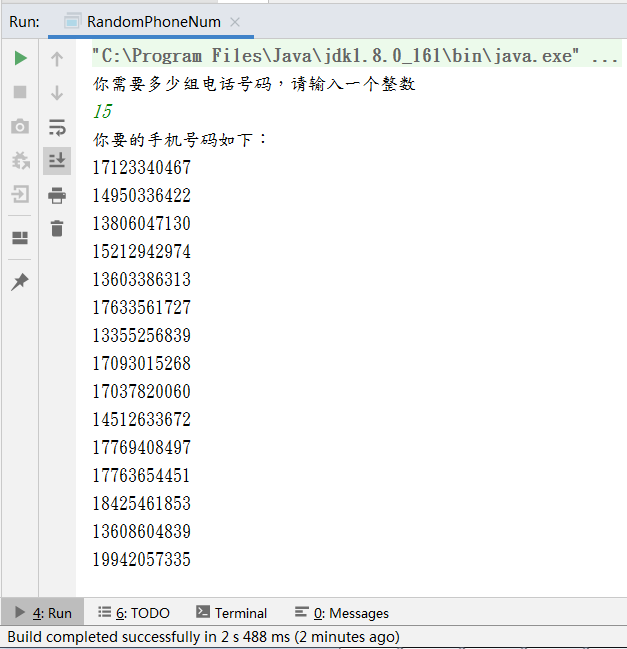Click phone number 19942057335
The image size is (627, 649).
[x=142, y=559]
